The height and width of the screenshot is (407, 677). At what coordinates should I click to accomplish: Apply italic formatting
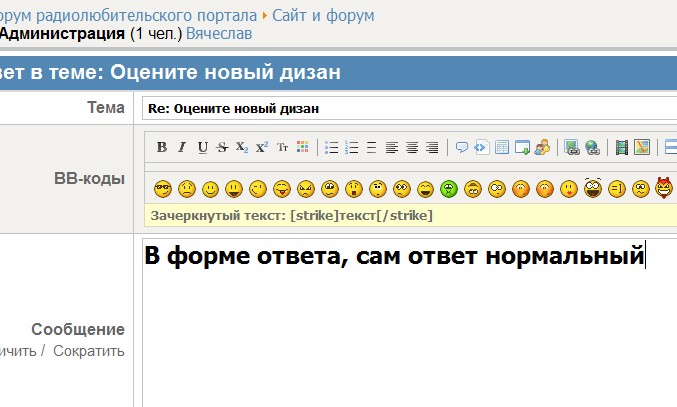click(182, 147)
